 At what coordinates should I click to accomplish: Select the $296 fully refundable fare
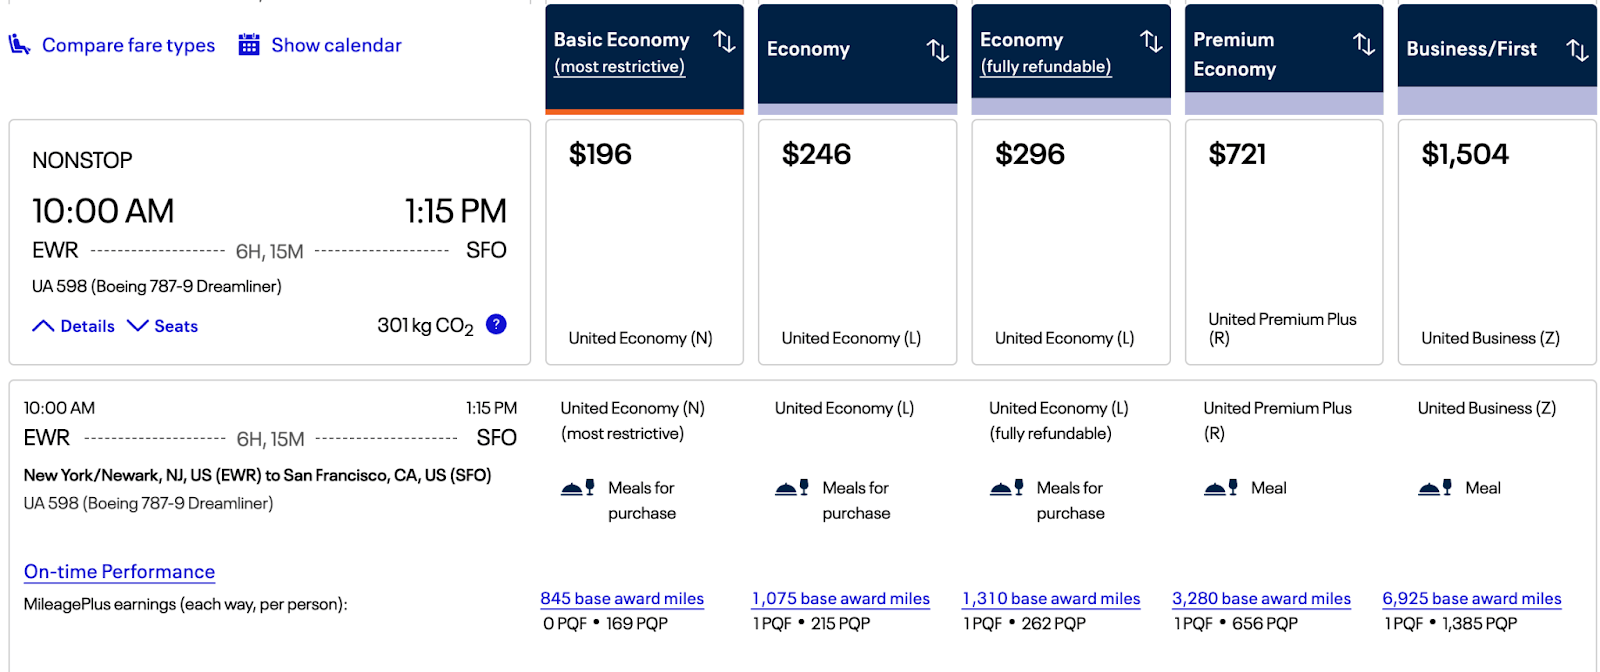1070,242
